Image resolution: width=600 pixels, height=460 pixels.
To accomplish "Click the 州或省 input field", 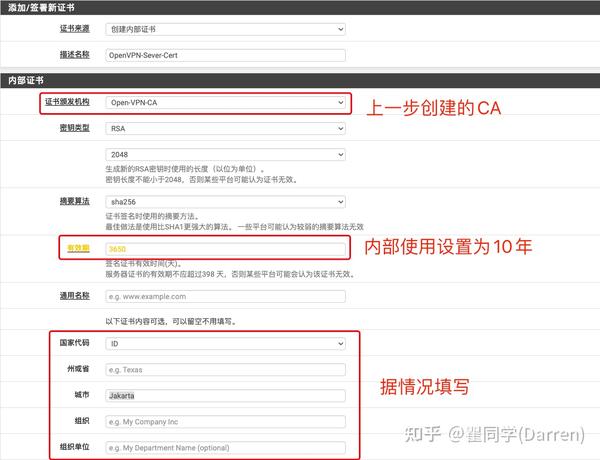I will pos(225,370).
